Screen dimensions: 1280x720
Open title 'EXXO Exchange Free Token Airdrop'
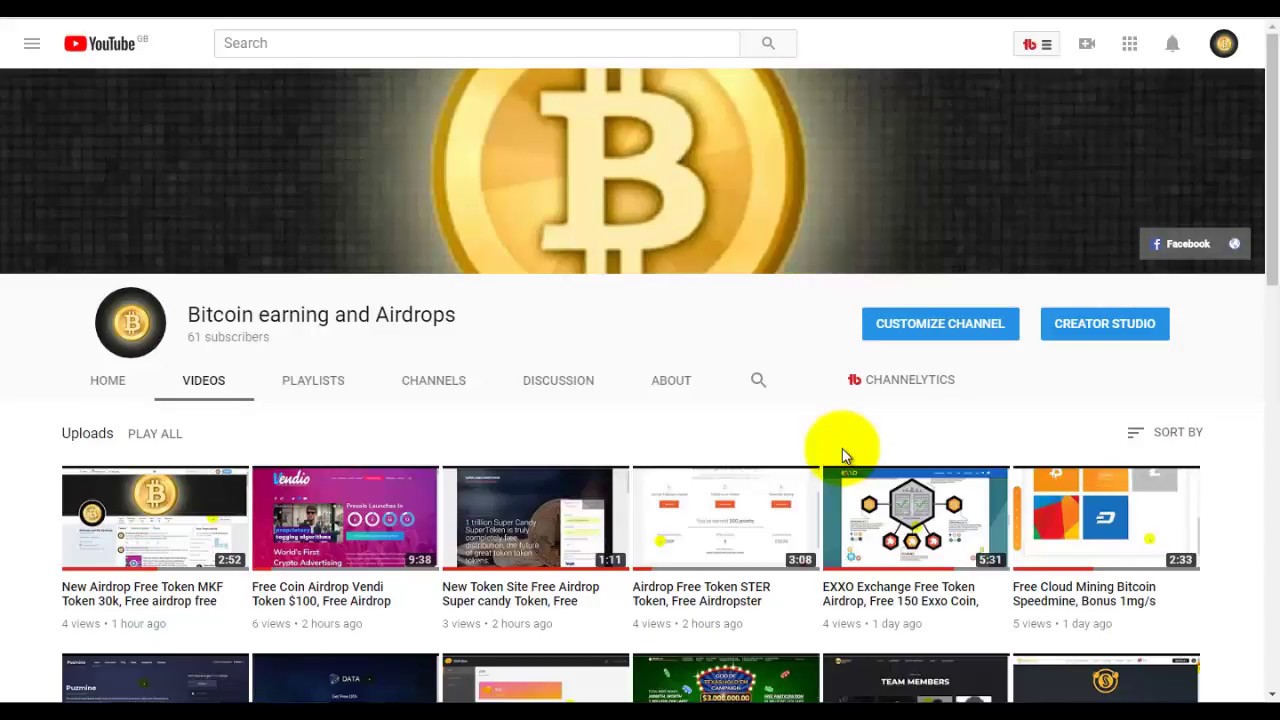click(900, 594)
